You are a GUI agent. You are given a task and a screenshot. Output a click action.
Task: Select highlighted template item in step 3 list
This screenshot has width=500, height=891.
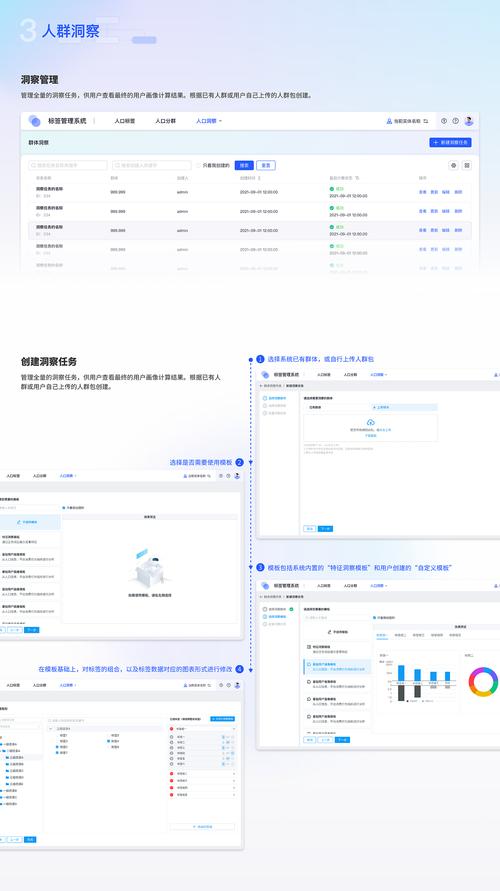point(336,667)
